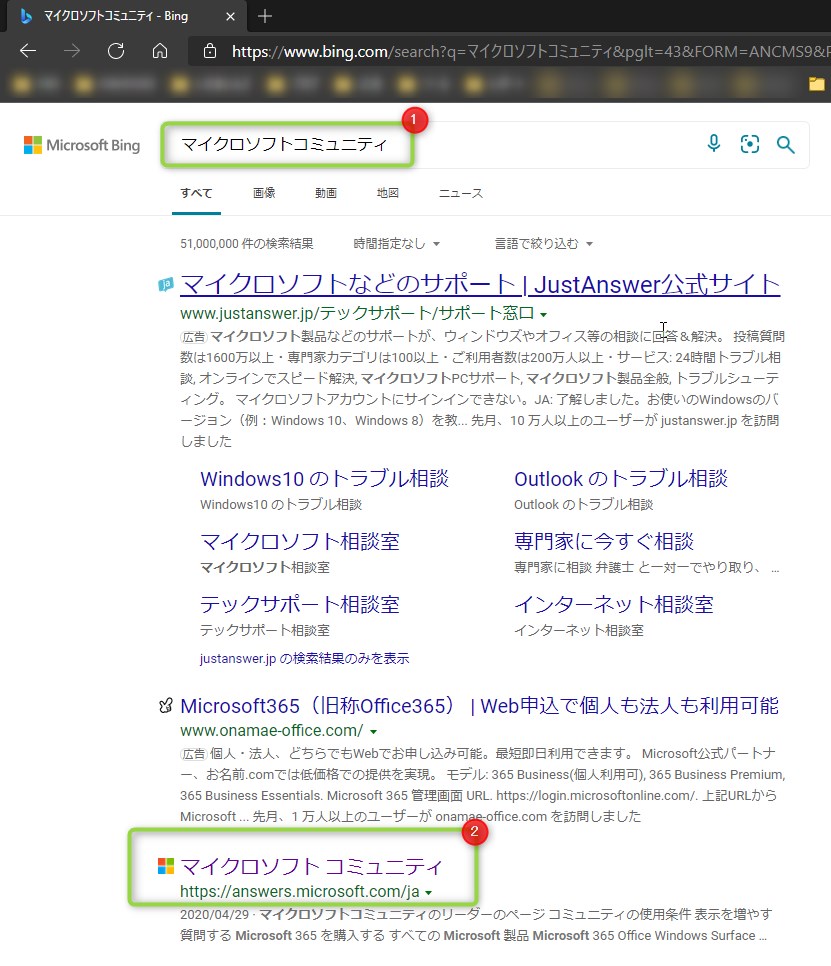831x966 pixels.
Task: Open Microsoft365（旧称Office365）result title
Action: [479, 705]
